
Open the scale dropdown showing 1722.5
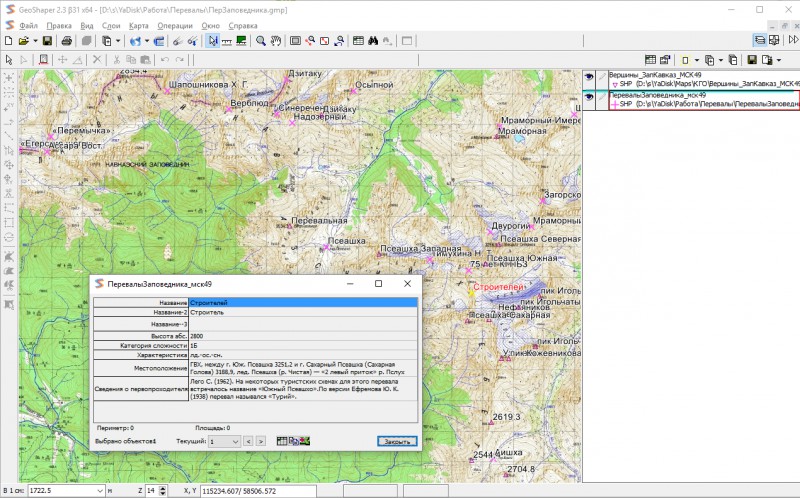98,491
